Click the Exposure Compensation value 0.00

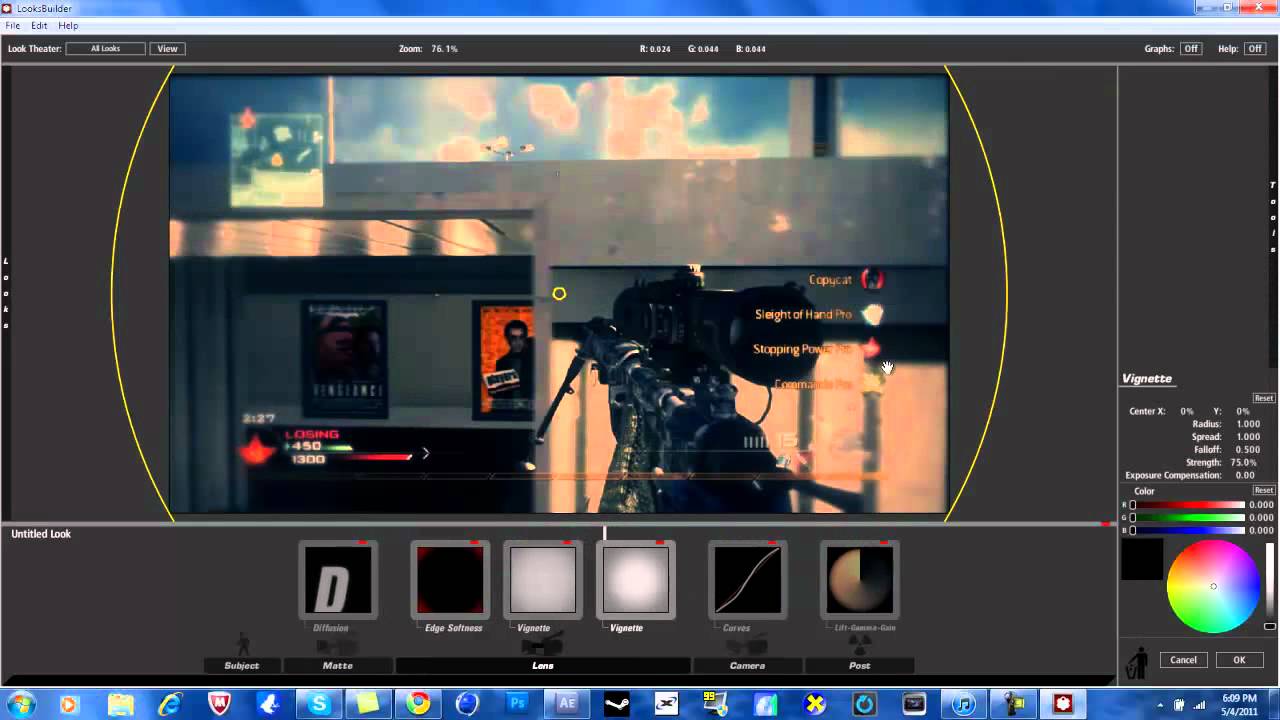click(1245, 476)
